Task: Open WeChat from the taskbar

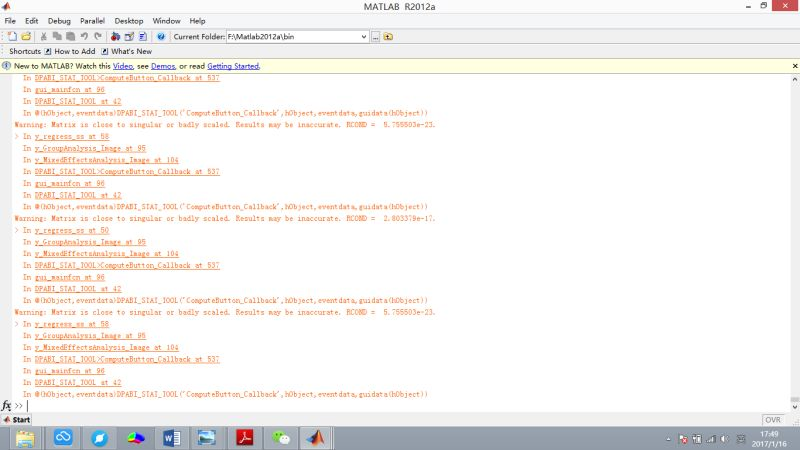Action: pyautogui.click(x=281, y=438)
